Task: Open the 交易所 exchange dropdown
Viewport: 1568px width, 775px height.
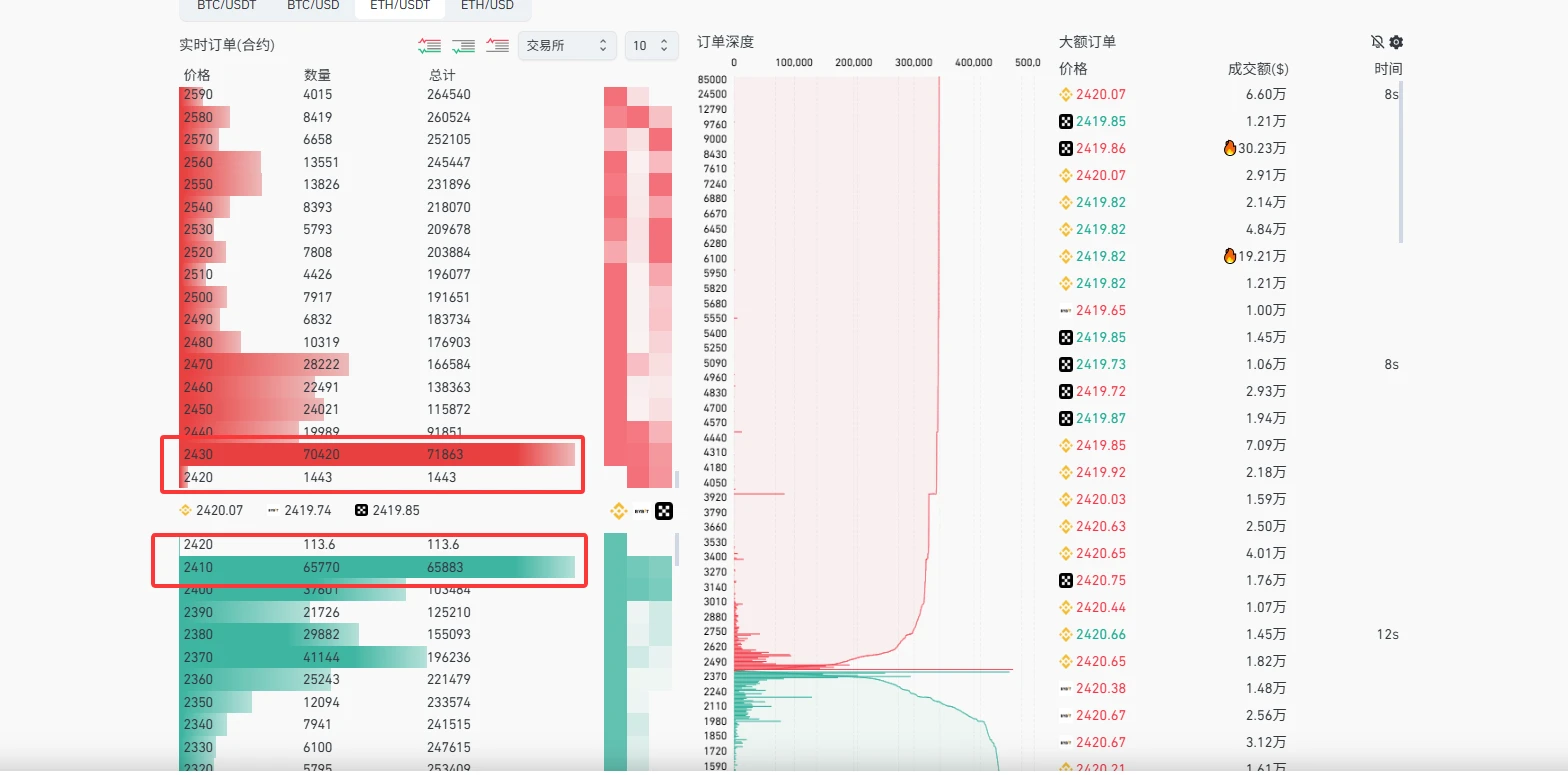Action: click(x=567, y=46)
